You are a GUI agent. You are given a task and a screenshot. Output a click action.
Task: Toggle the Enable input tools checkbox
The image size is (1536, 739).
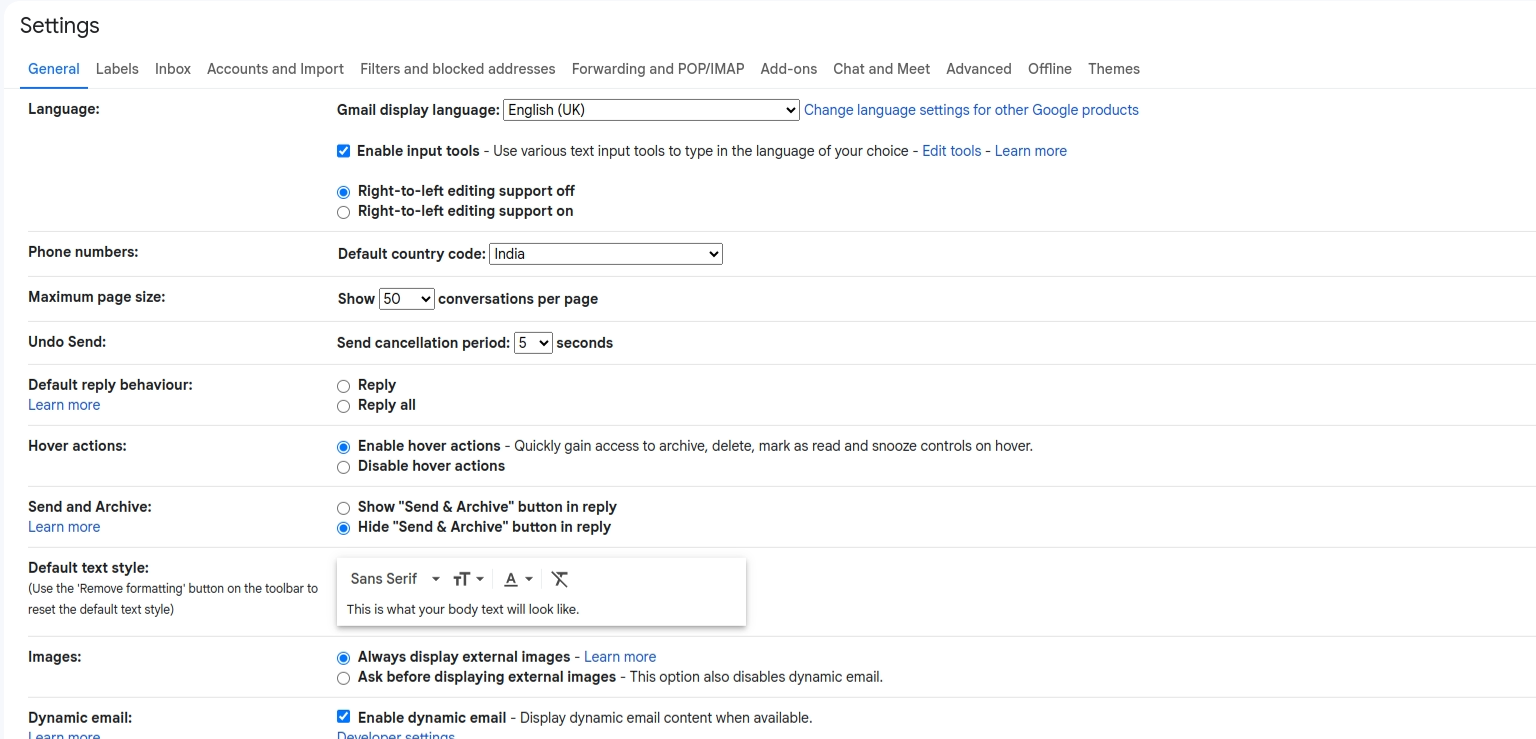click(344, 151)
